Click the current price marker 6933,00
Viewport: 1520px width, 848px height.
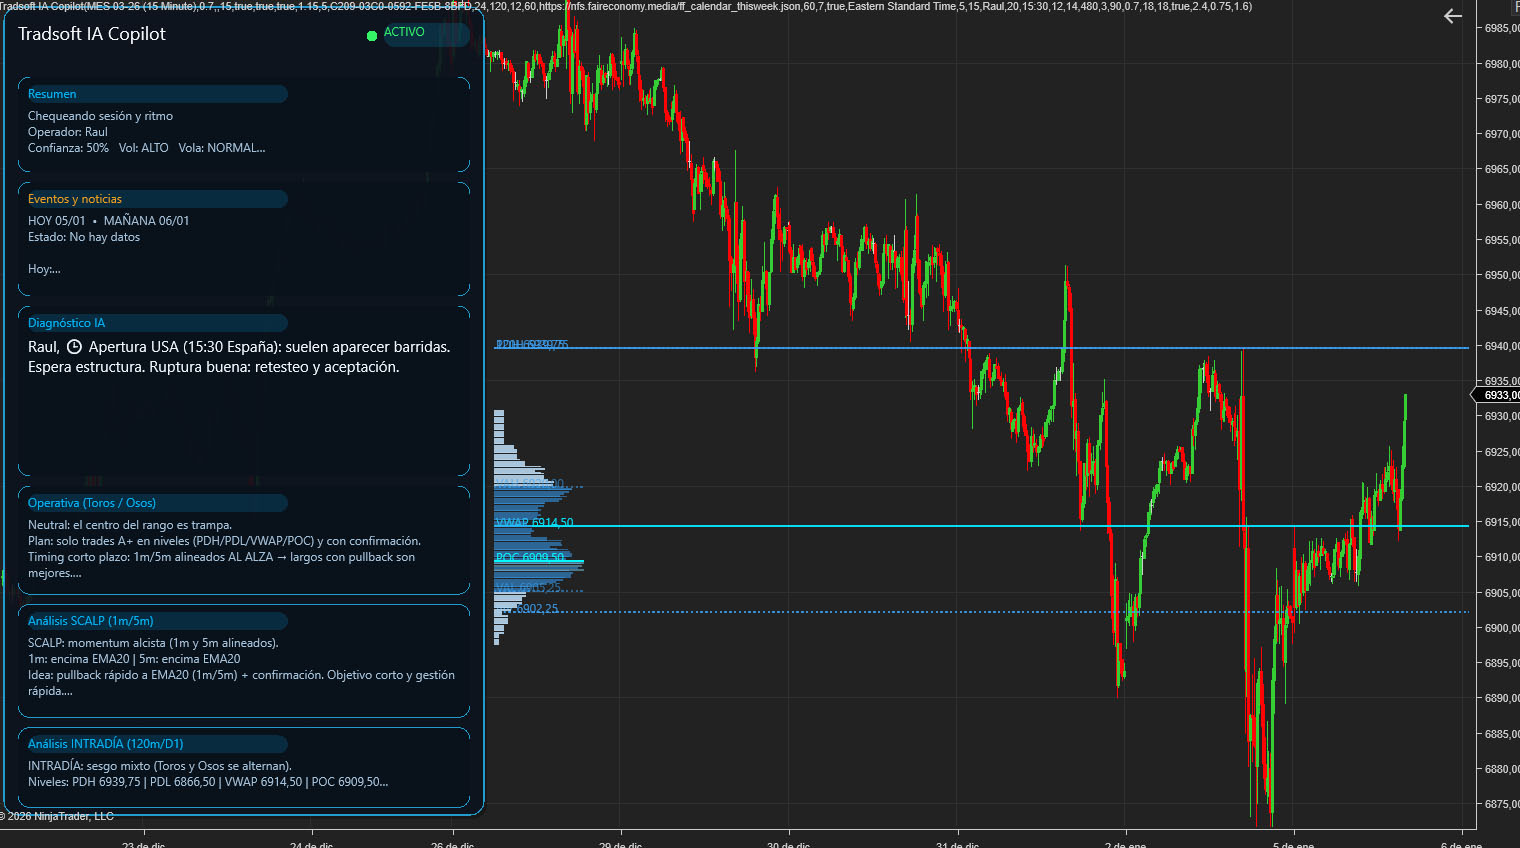point(1499,395)
